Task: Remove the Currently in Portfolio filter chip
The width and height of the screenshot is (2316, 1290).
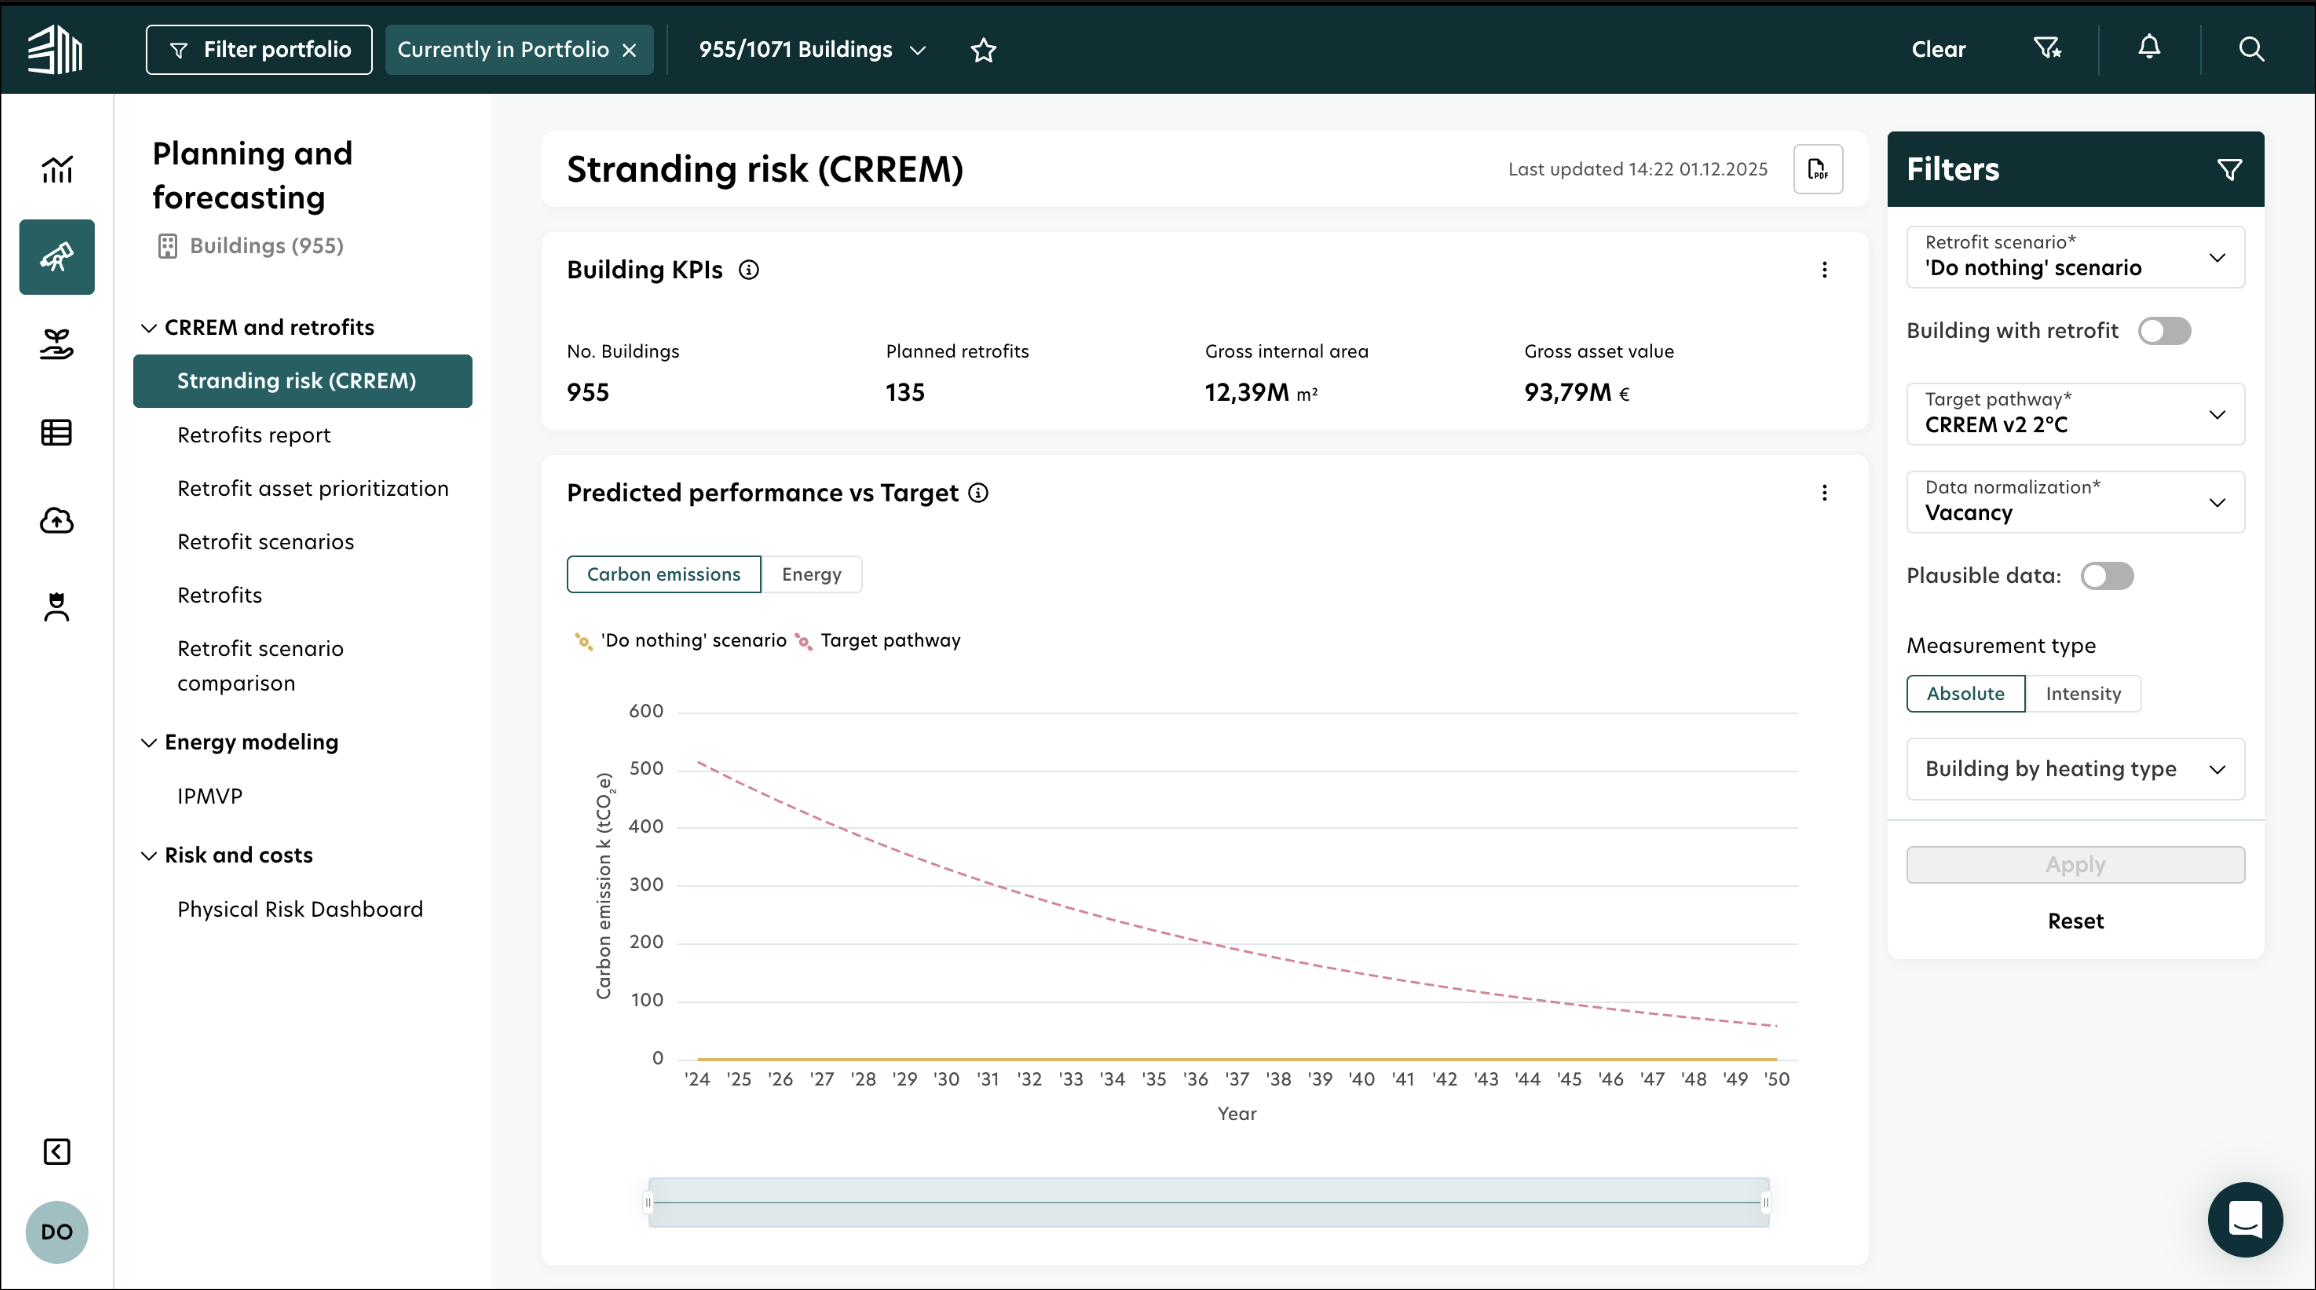Action: point(629,50)
